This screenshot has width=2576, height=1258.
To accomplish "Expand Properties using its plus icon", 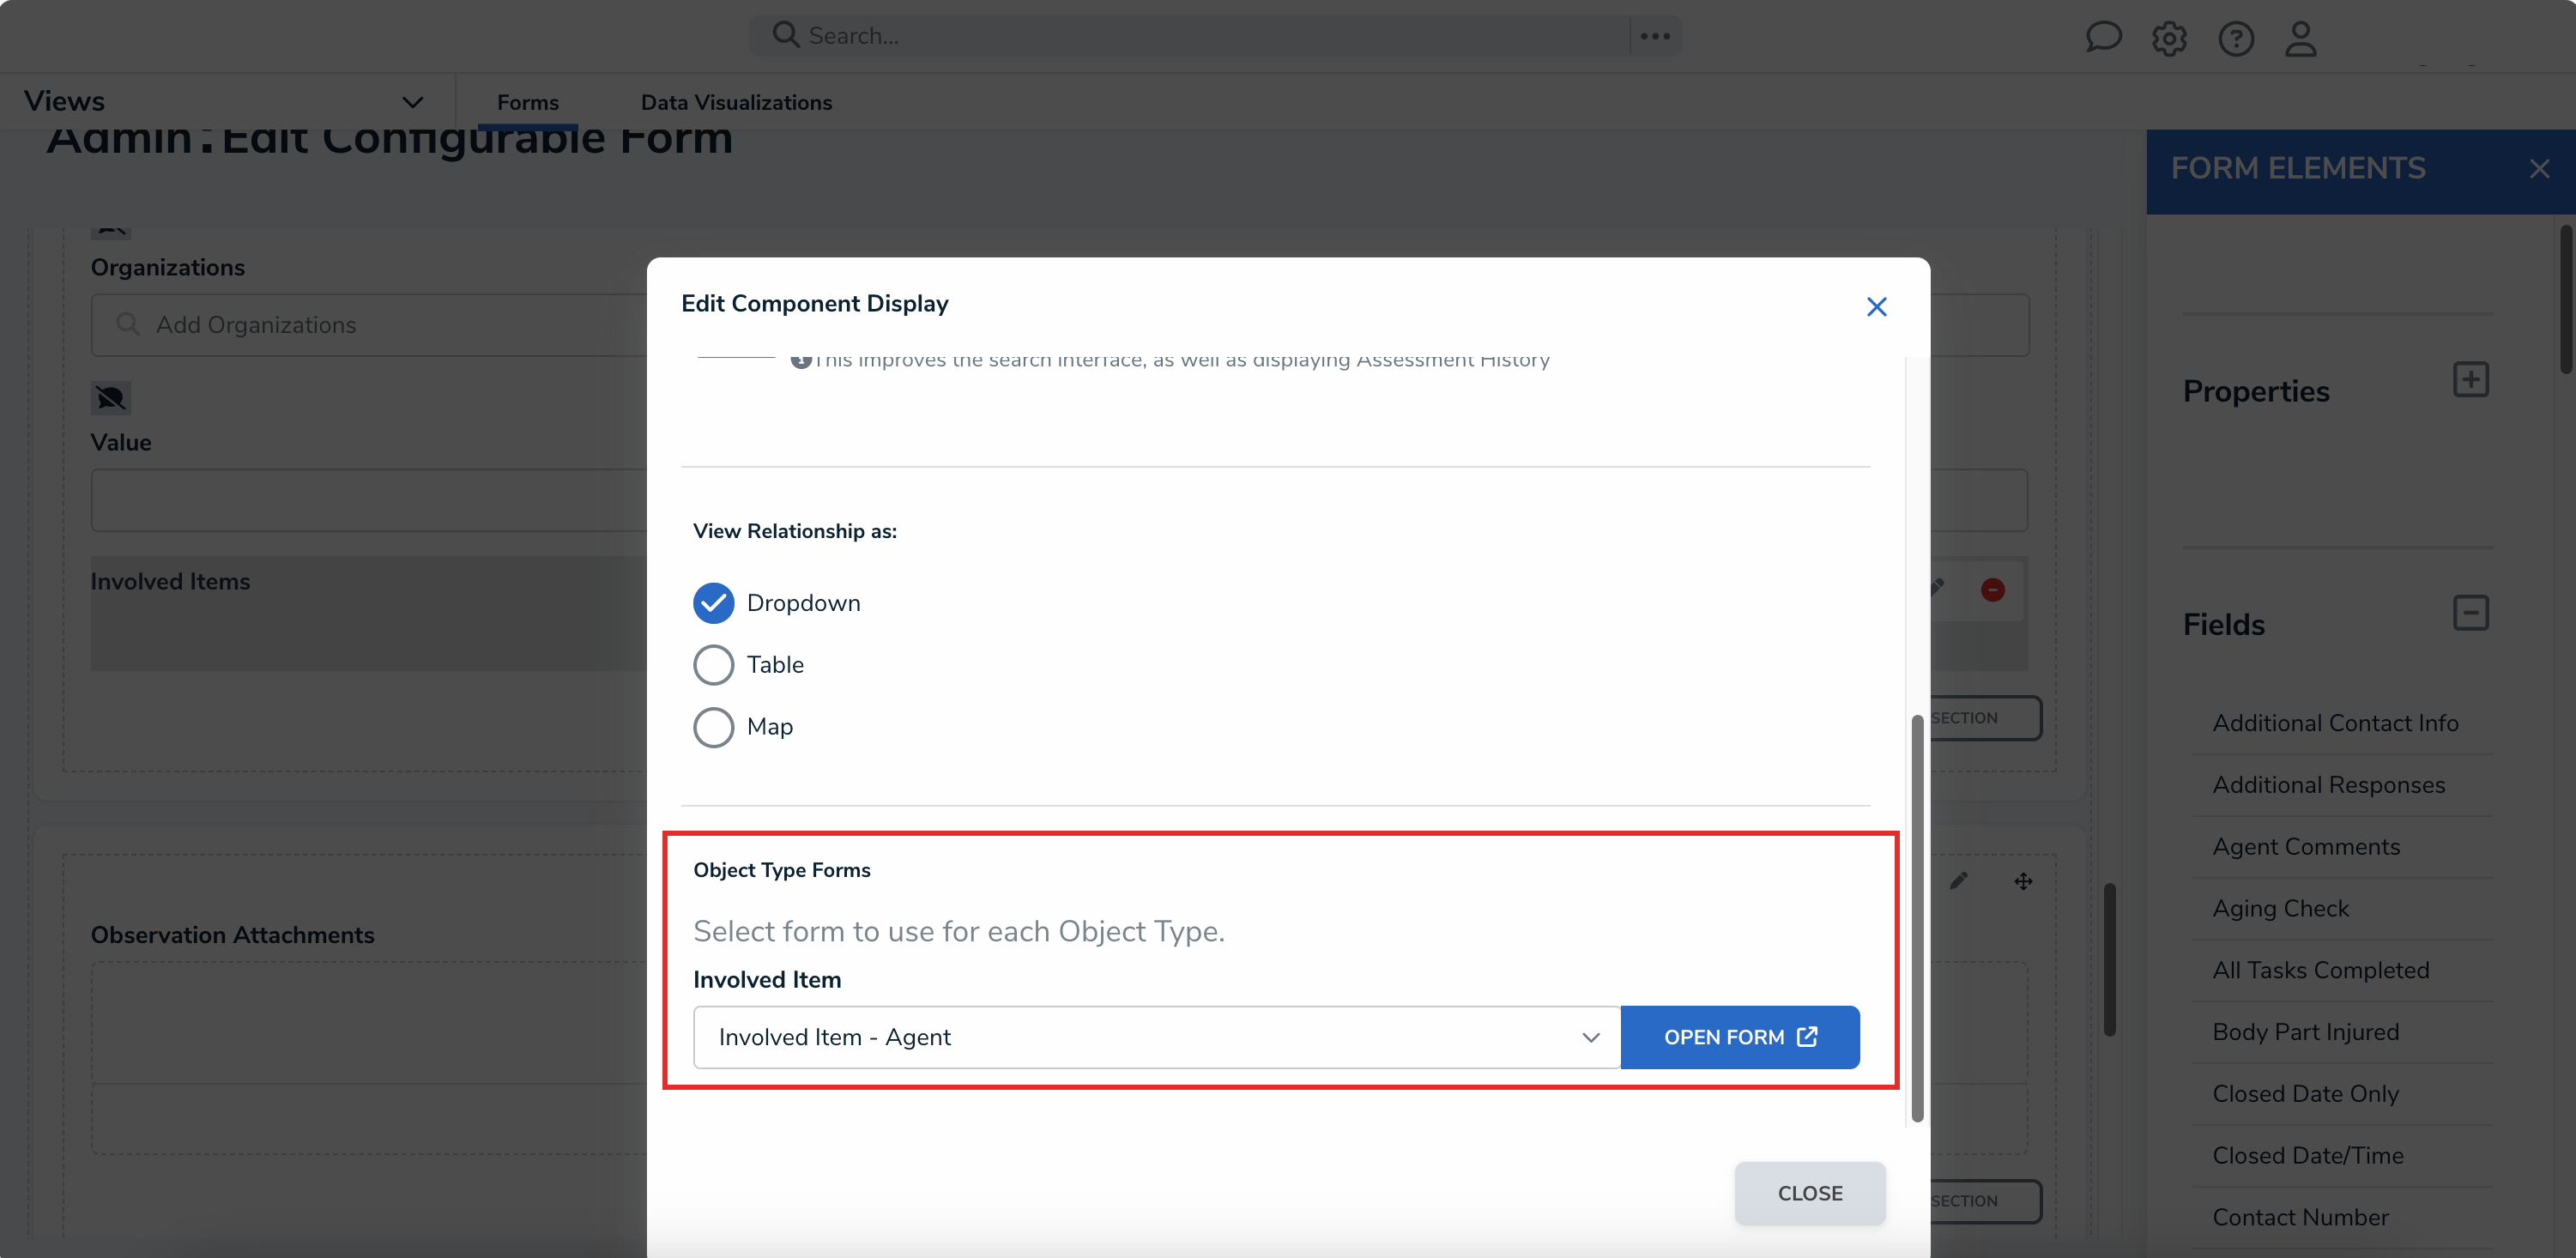I will pos(2472,378).
